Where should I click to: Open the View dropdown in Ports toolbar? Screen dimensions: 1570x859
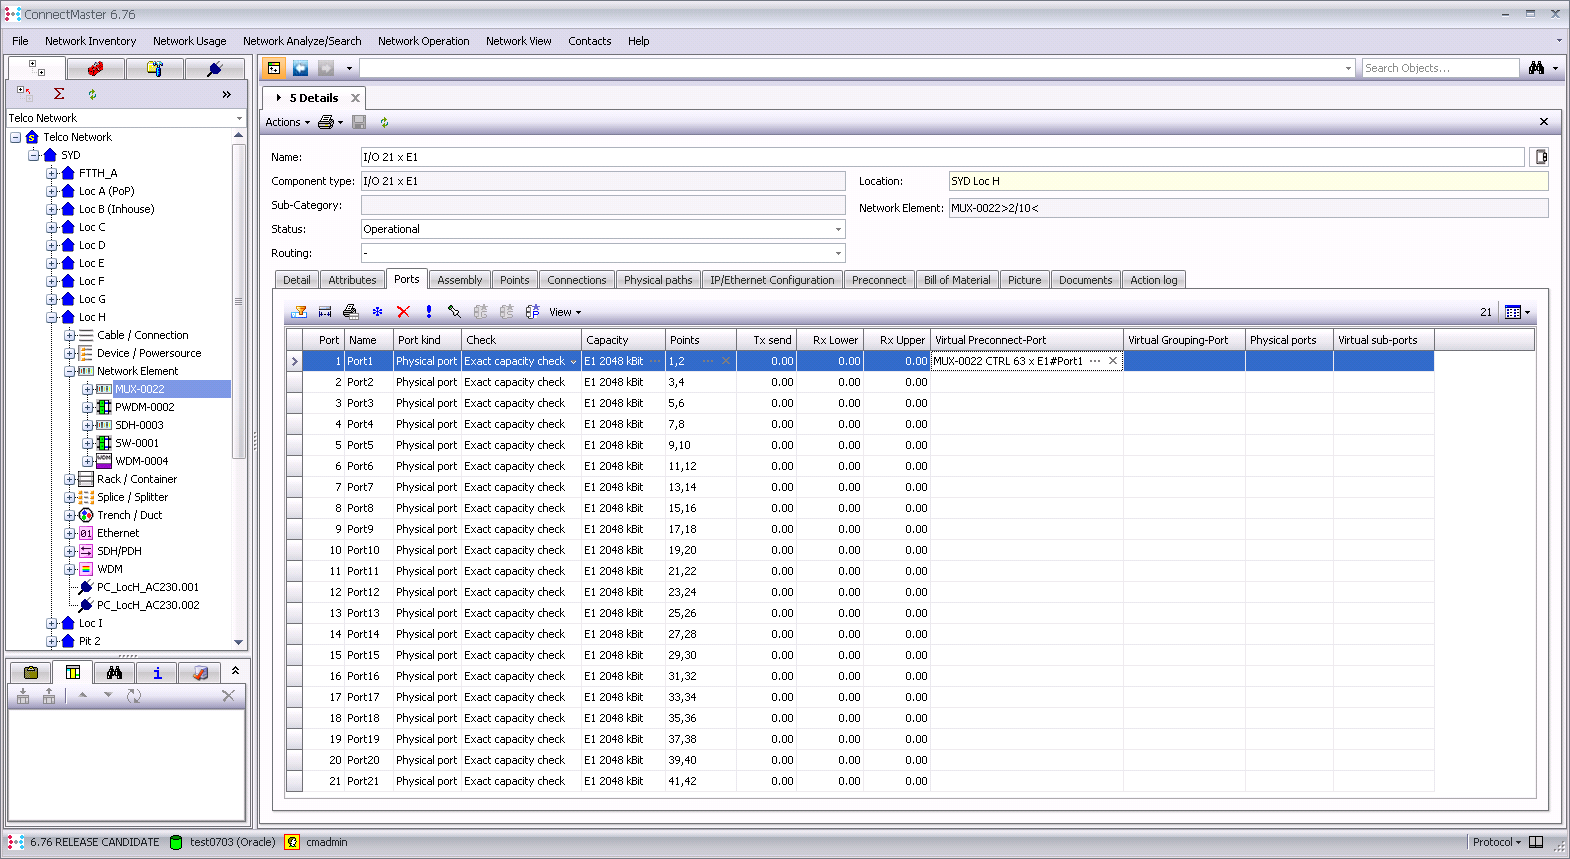click(565, 312)
